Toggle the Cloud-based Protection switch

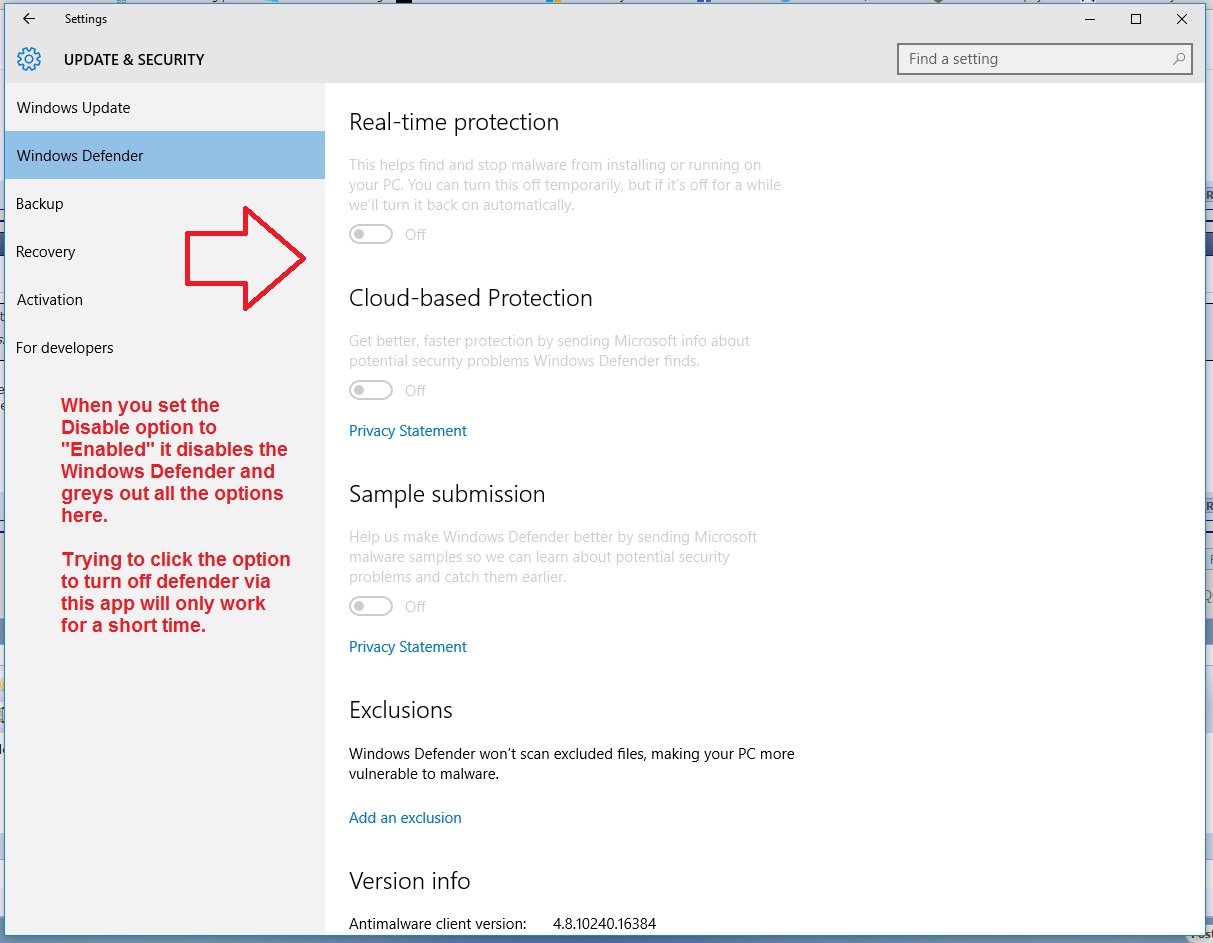click(371, 390)
